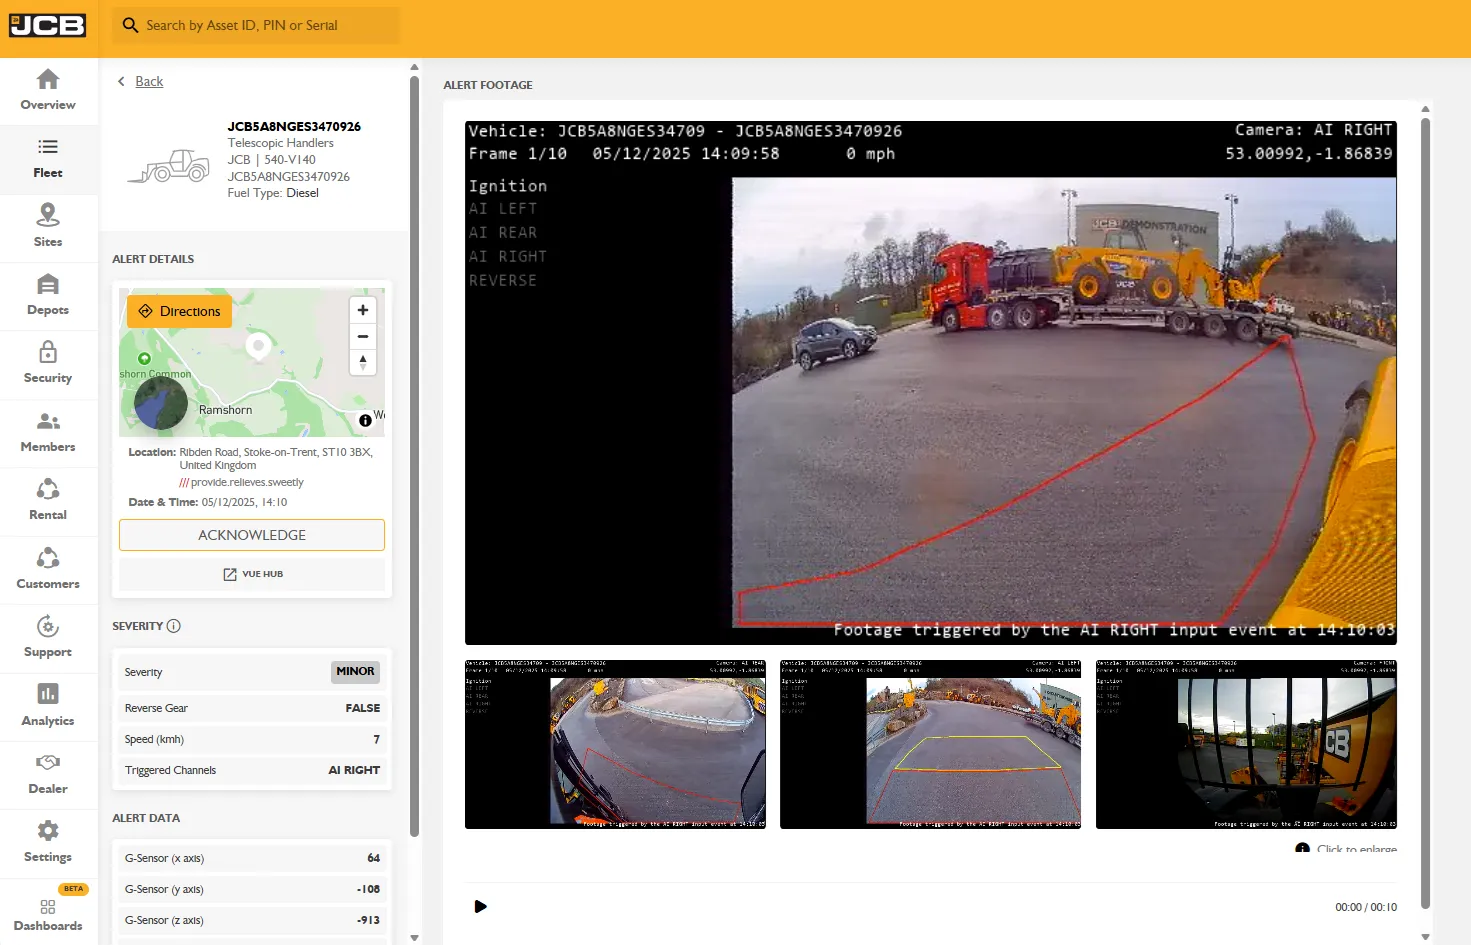
Task: Click the telescopic handler machine image
Action: [x=168, y=166]
